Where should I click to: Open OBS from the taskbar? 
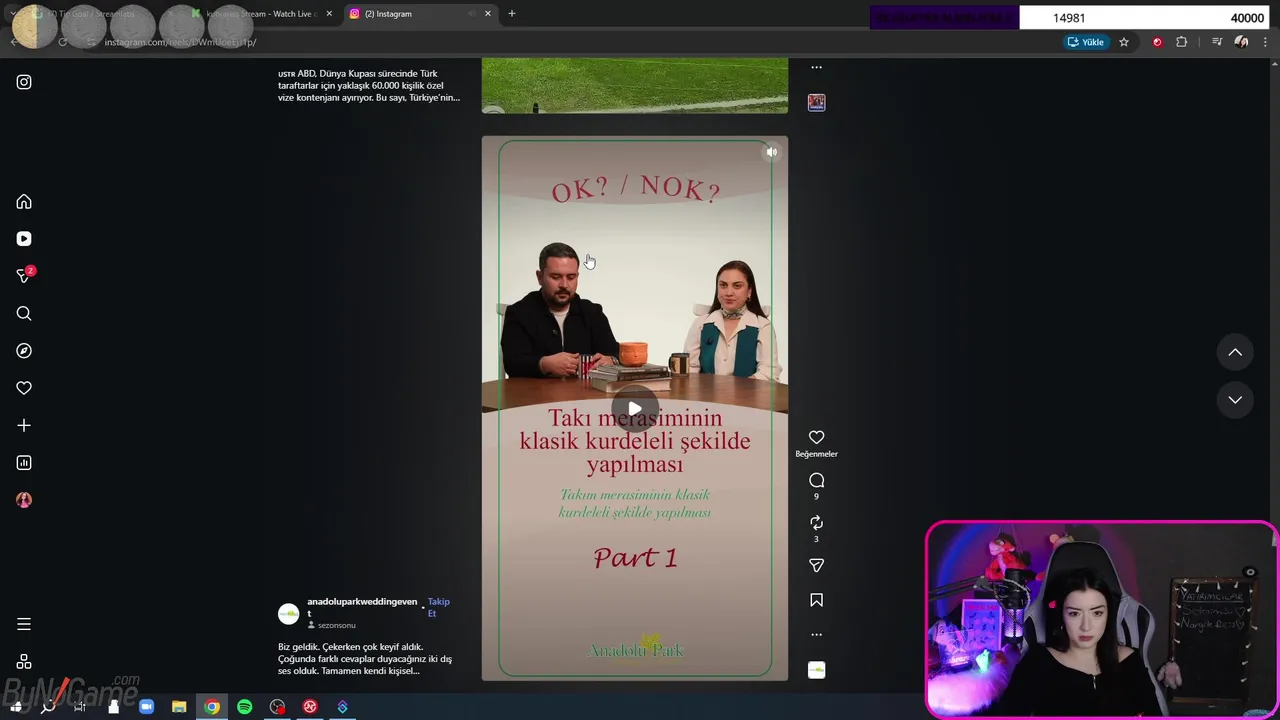click(x=278, y=707)
